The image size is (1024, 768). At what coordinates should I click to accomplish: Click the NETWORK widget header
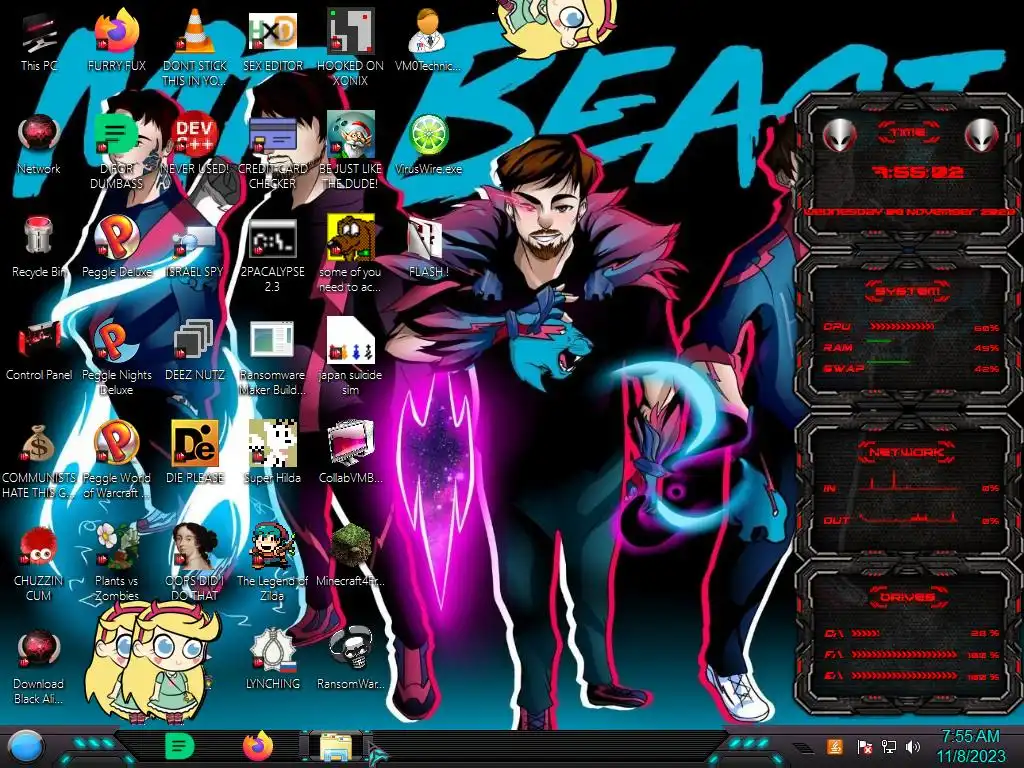pos(908,451)
